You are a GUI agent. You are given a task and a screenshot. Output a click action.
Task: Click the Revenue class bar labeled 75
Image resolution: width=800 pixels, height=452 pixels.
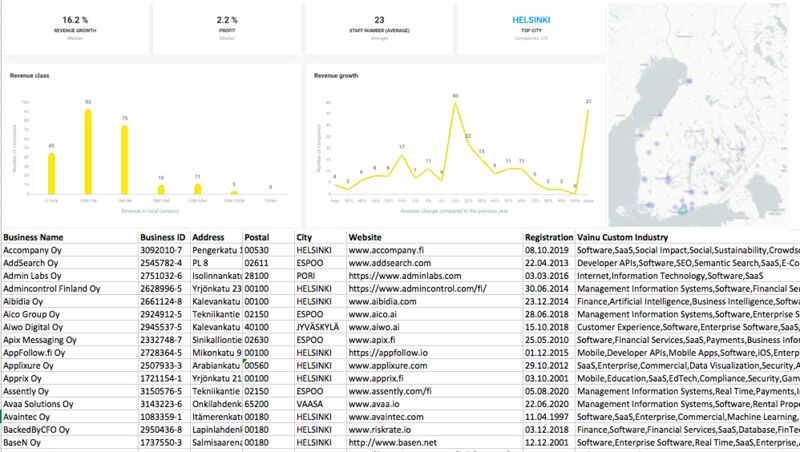124,159
